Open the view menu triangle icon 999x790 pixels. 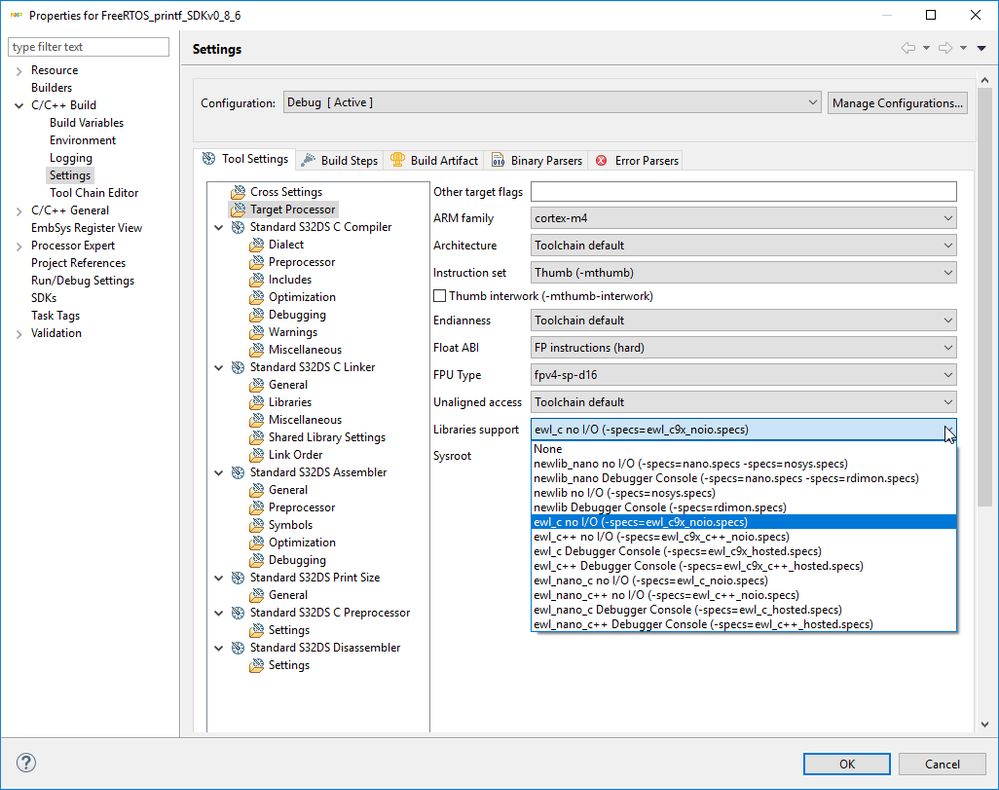coord(982,48)
